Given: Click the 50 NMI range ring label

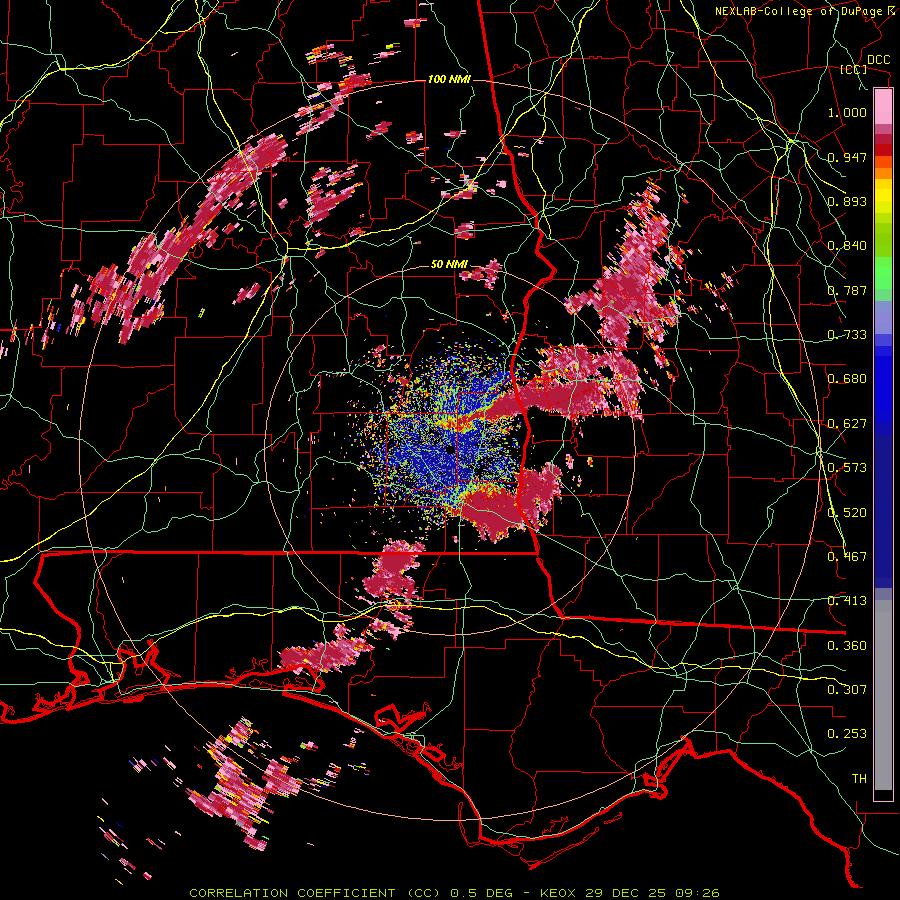Looking at the screenshot, I should tap(449, 265).
